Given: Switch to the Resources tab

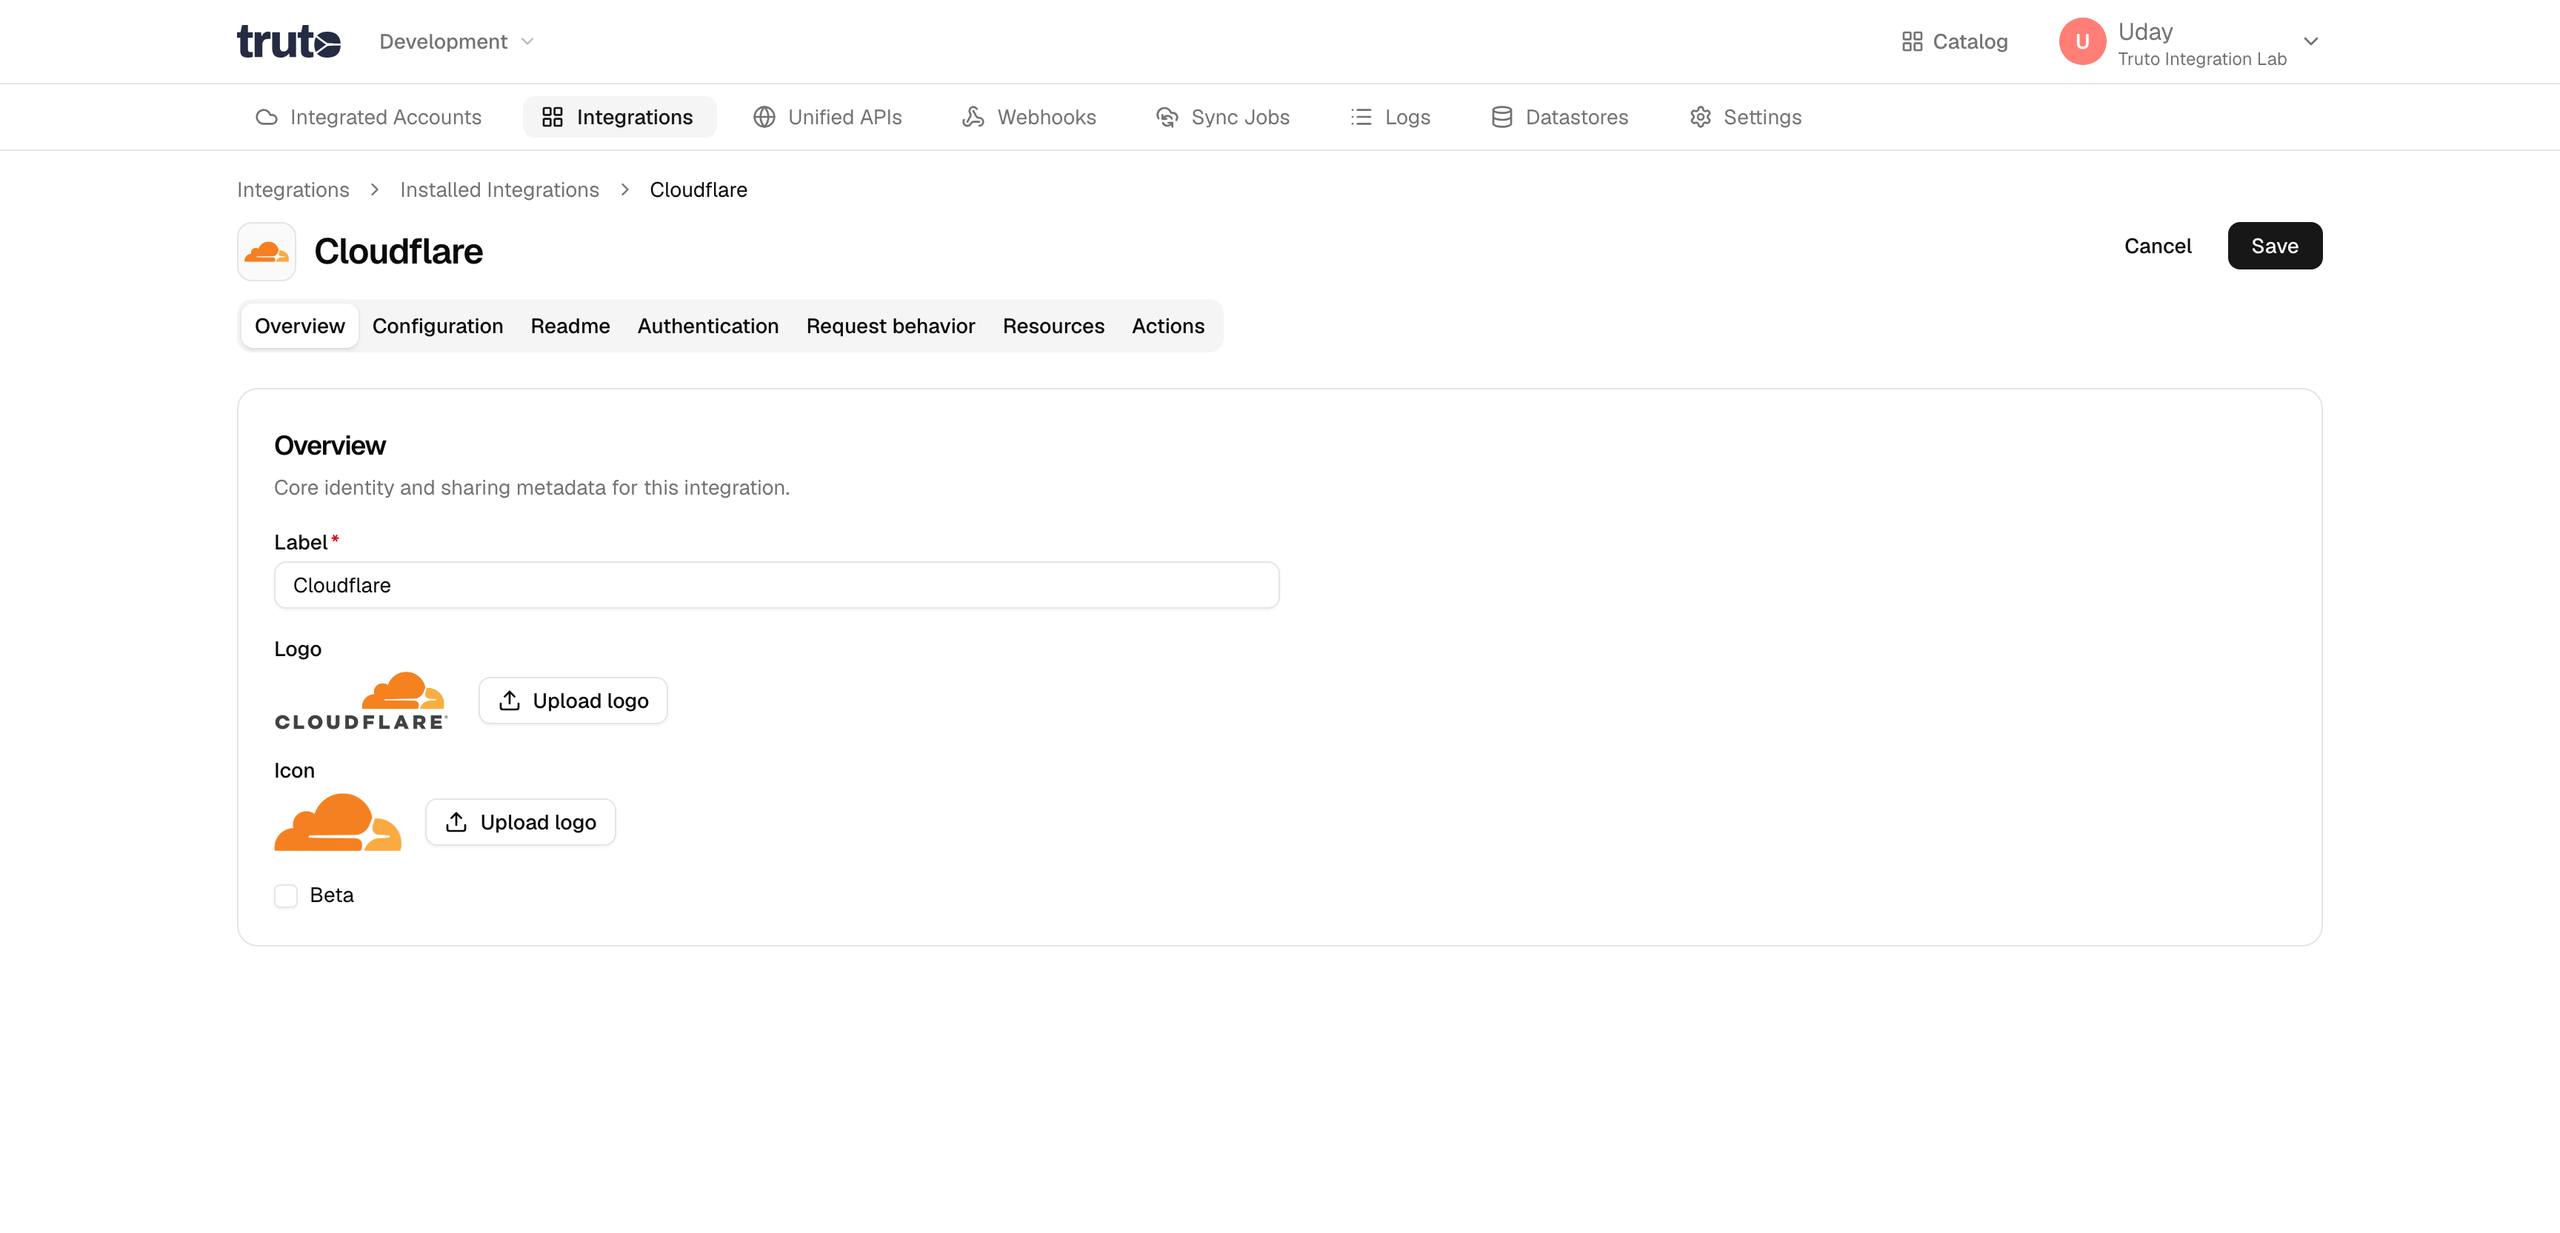Looking at the screenshot, I should [1053, 326].
